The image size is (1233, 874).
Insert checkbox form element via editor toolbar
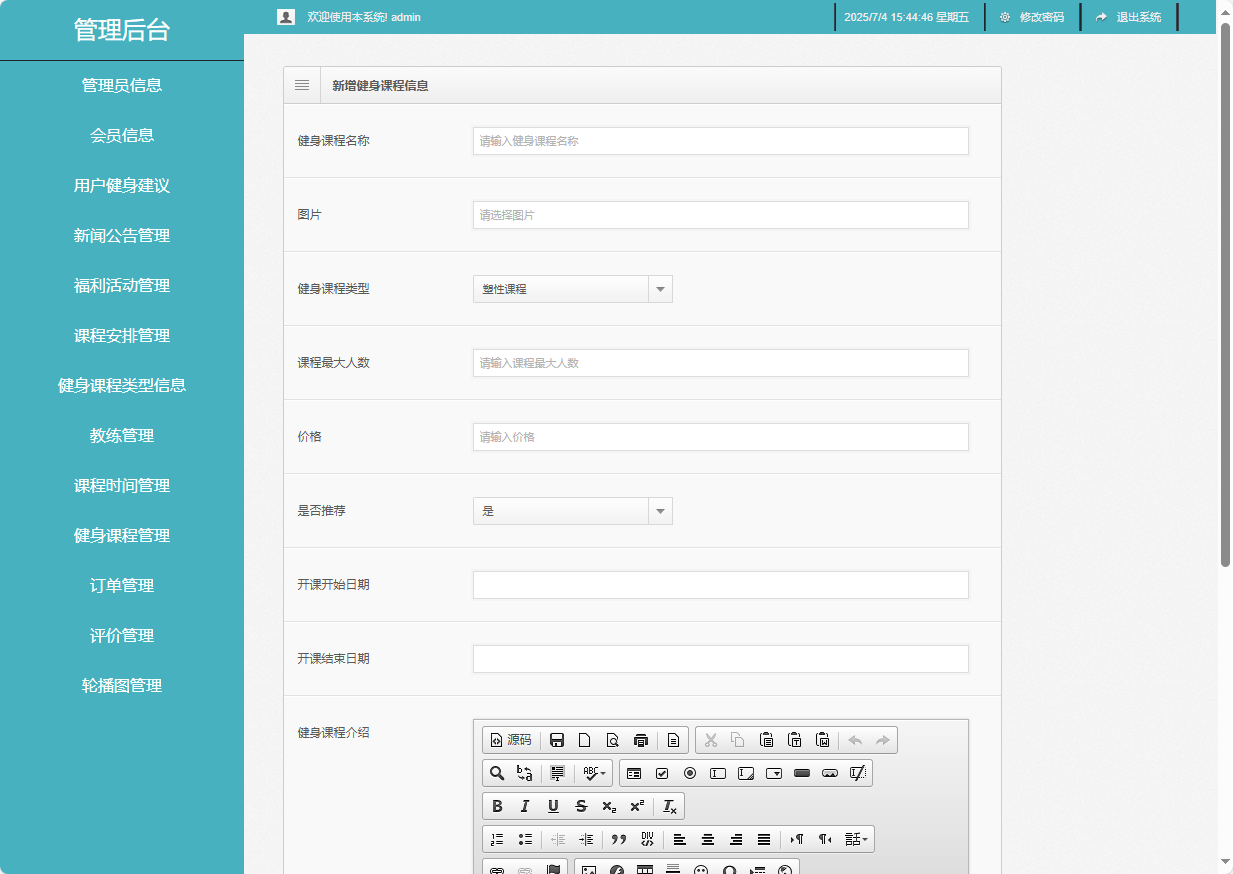[x=662, y=773]
